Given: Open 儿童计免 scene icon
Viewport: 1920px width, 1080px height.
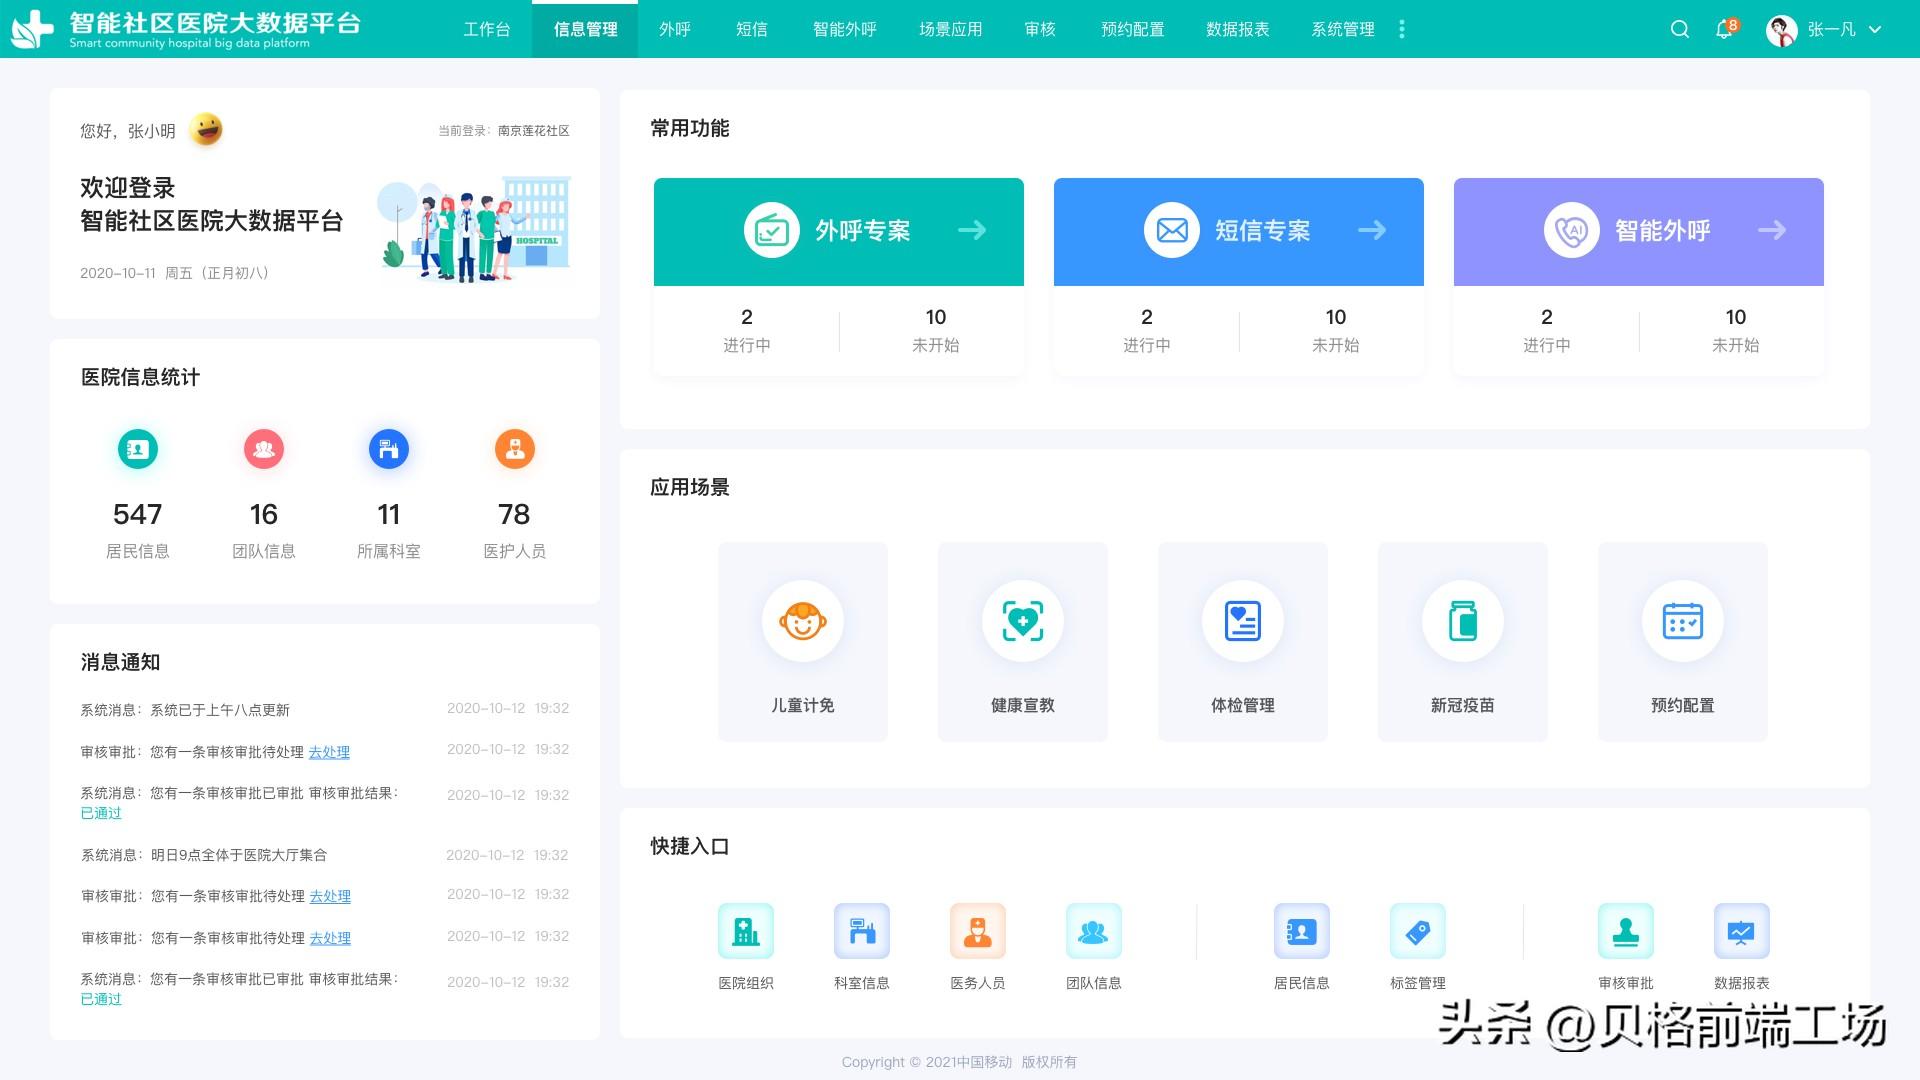Looking at the screenshot, I should point(802,621).
